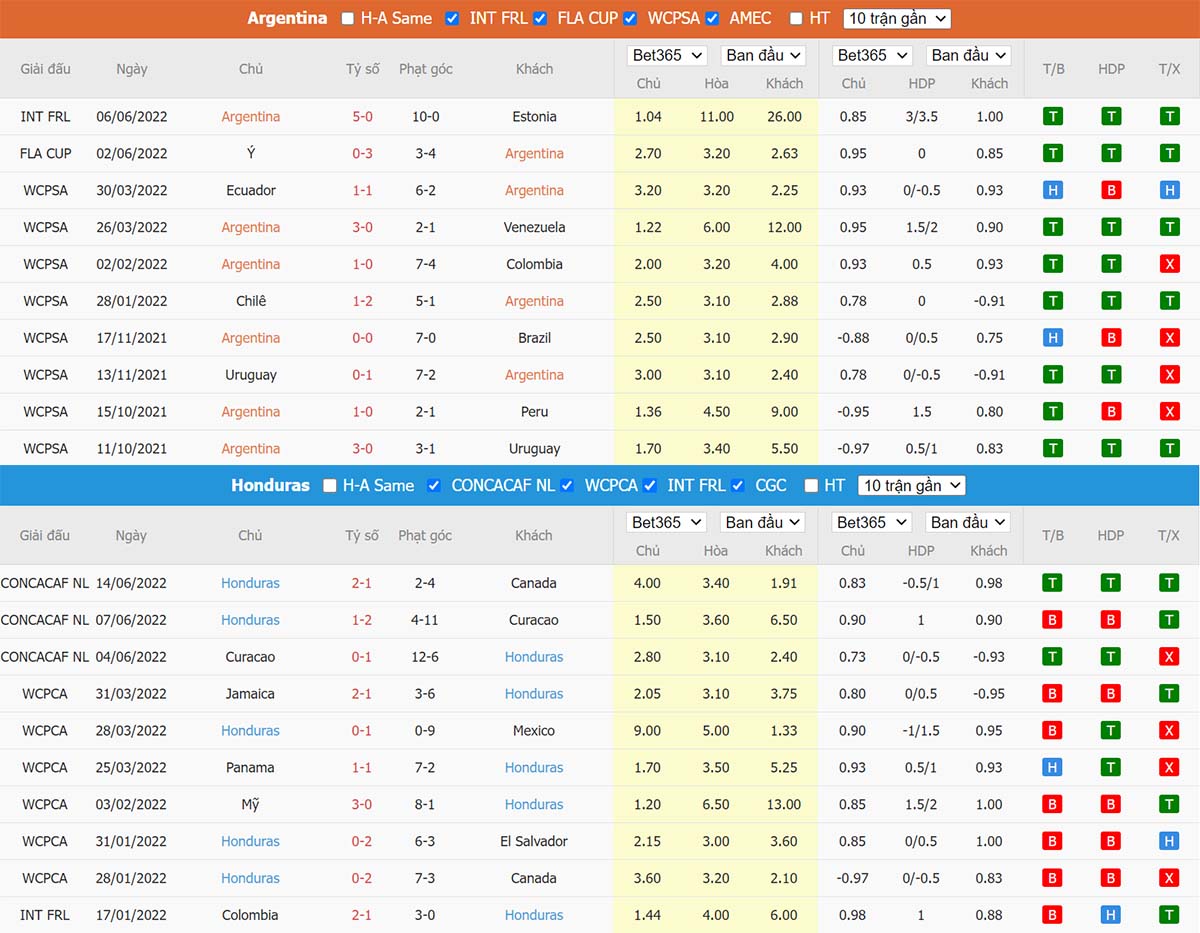1200x933 pixels.
Task: Toggle the CONCACAF NL checkbox for Honduras
Action: point(434,485)
